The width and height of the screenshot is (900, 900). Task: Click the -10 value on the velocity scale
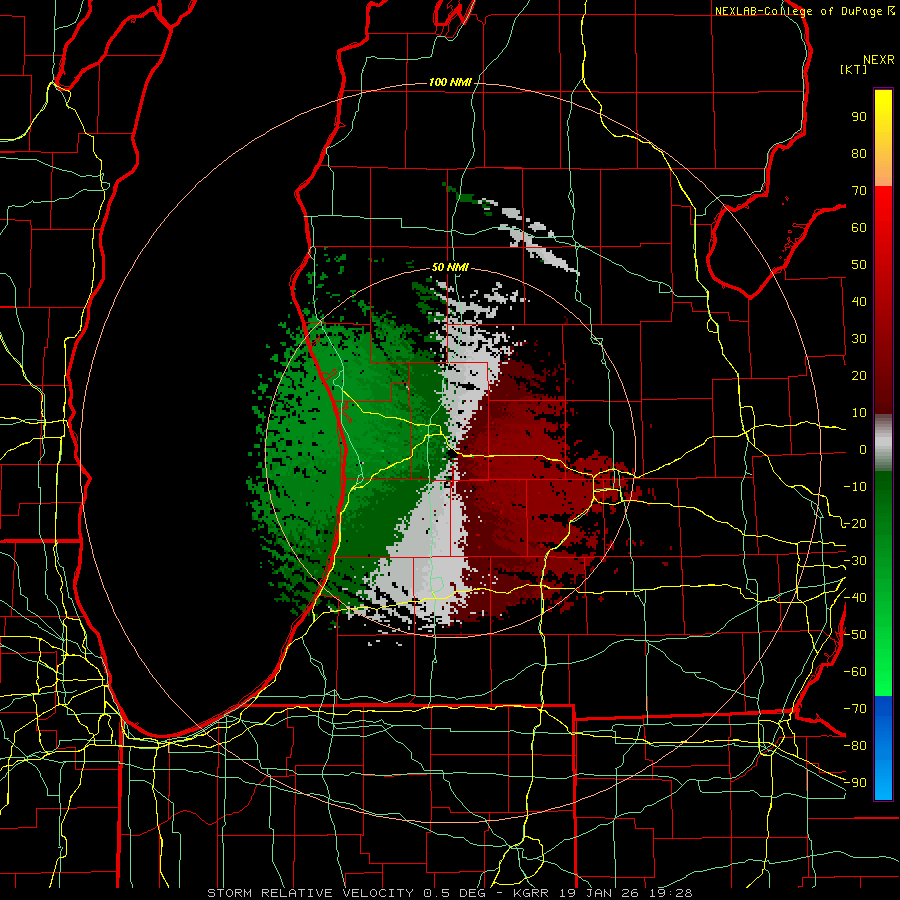coord(855,487)
